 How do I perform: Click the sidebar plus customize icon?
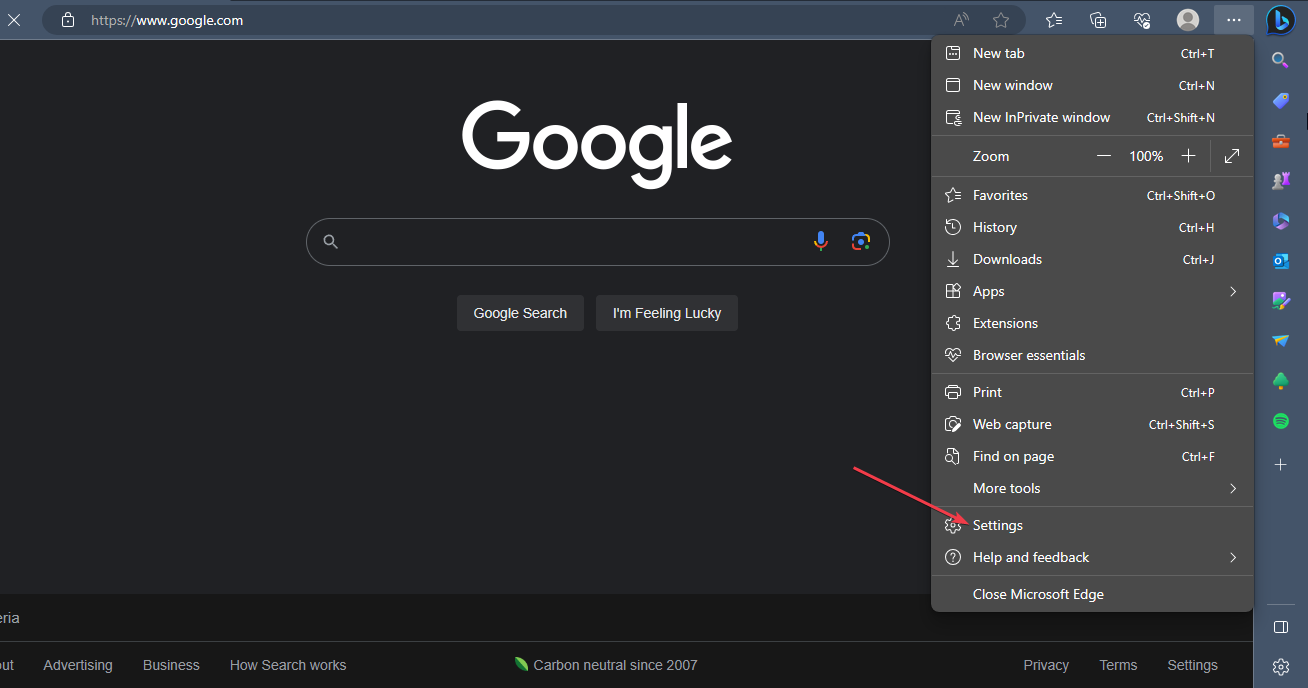(1280, 465)
